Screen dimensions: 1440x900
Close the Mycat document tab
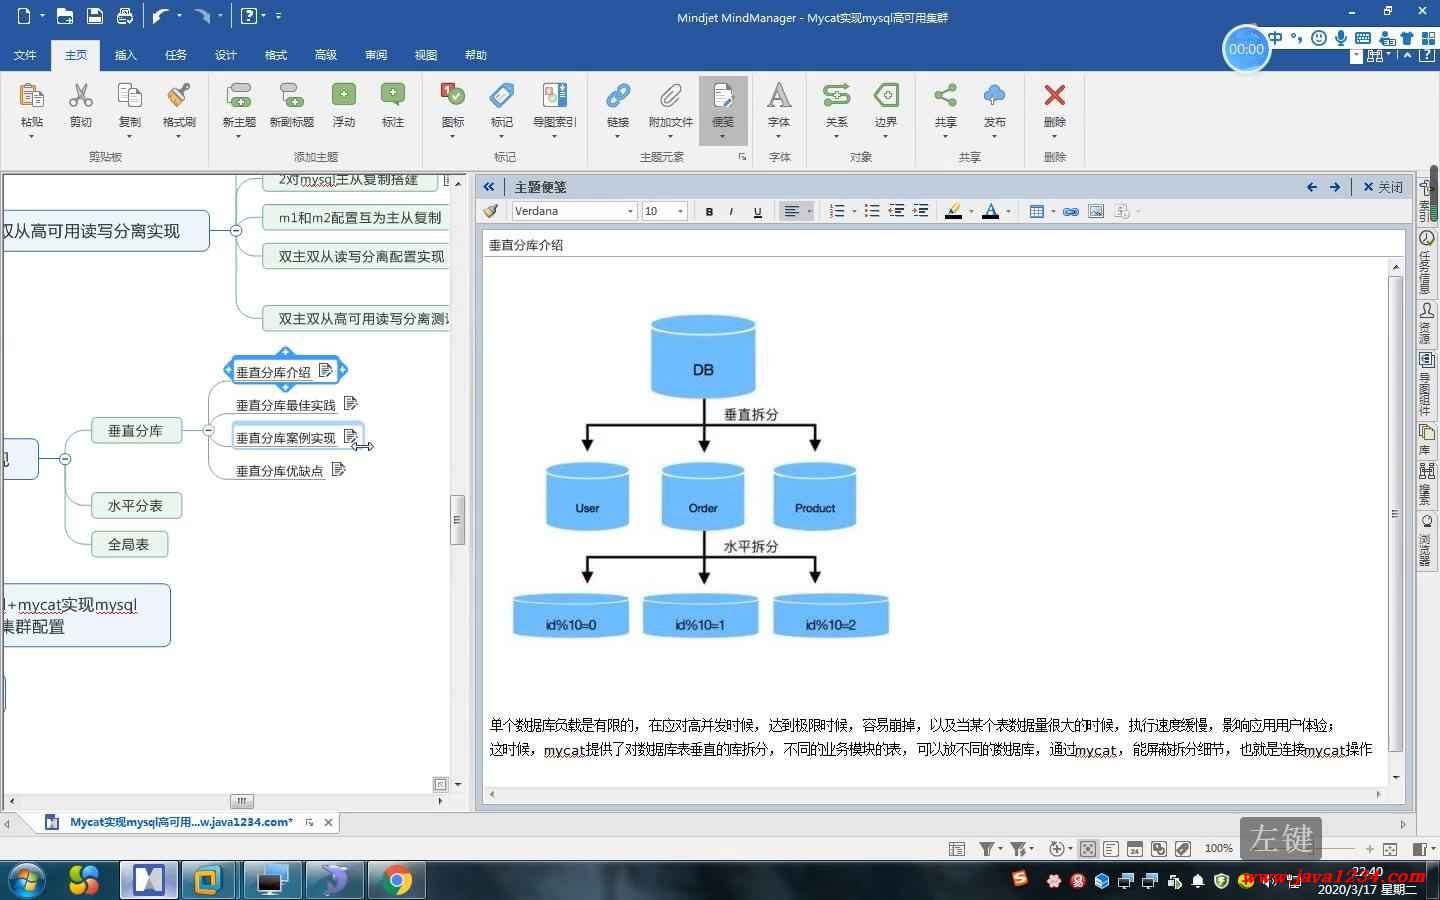pos(328,822)
